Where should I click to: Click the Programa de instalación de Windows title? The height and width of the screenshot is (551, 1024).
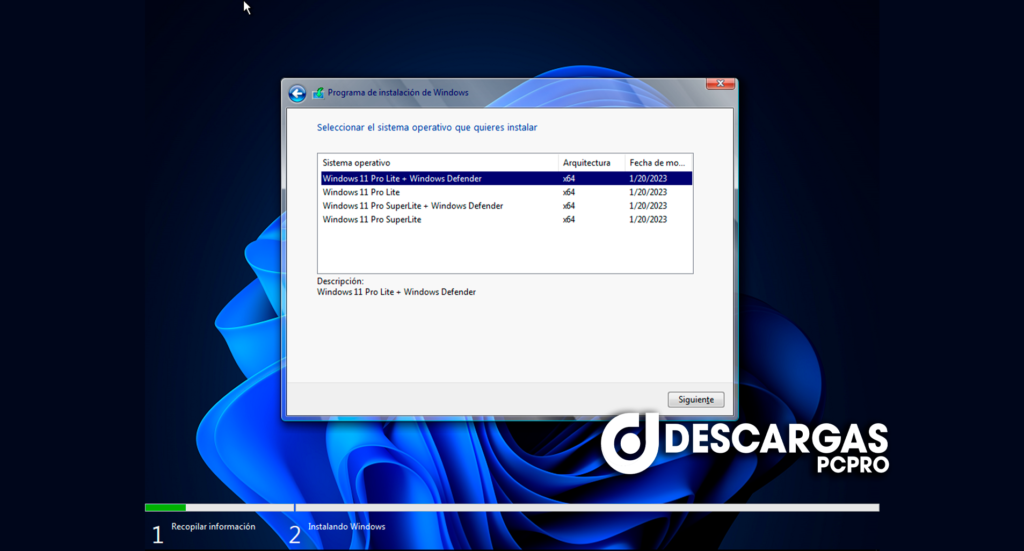tap(398, 93)
